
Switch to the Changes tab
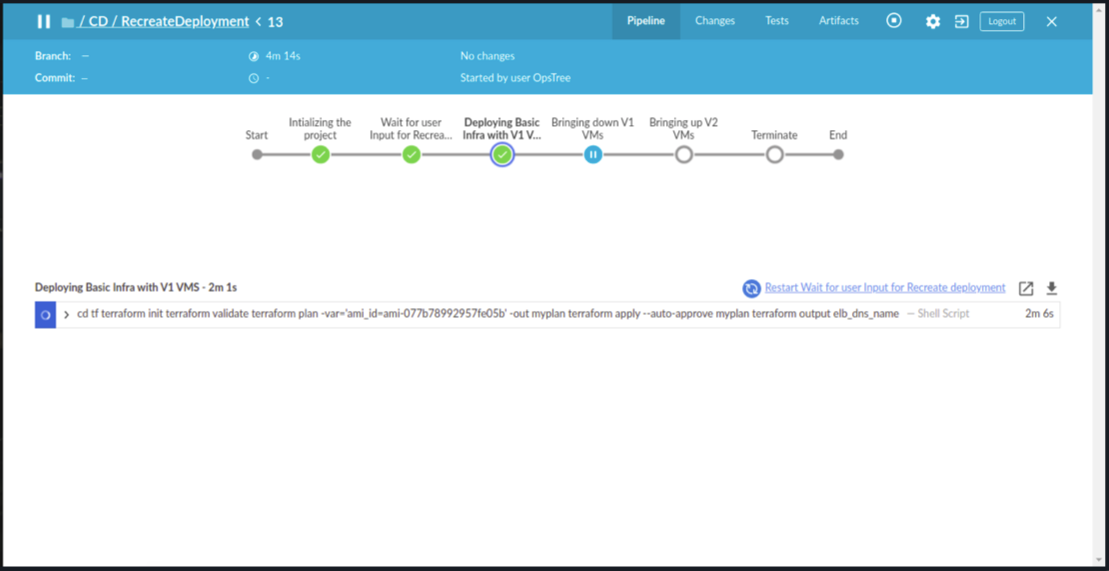coord(714,21)
